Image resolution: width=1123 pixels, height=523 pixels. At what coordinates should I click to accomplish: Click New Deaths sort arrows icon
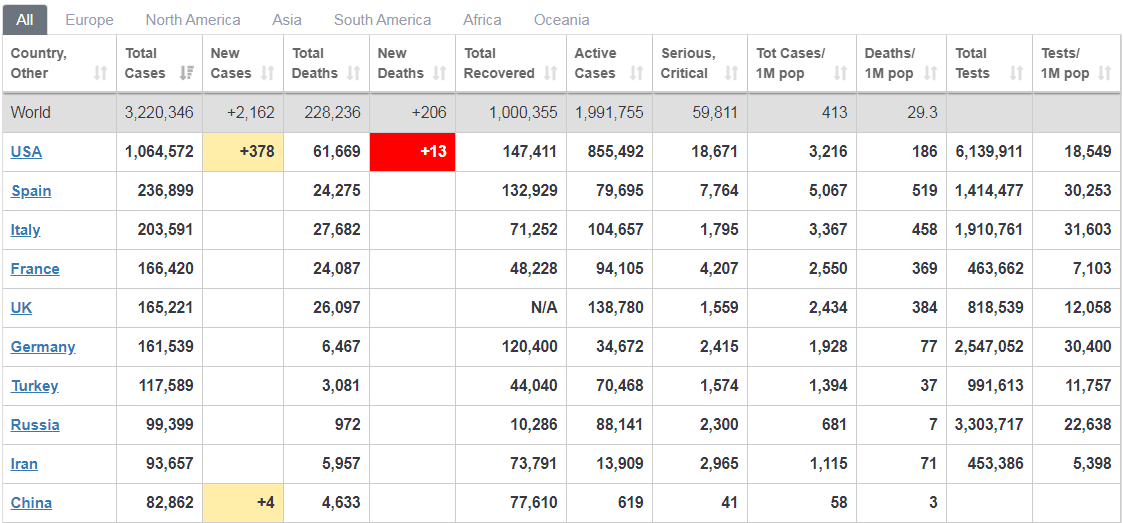coord(440,73)
